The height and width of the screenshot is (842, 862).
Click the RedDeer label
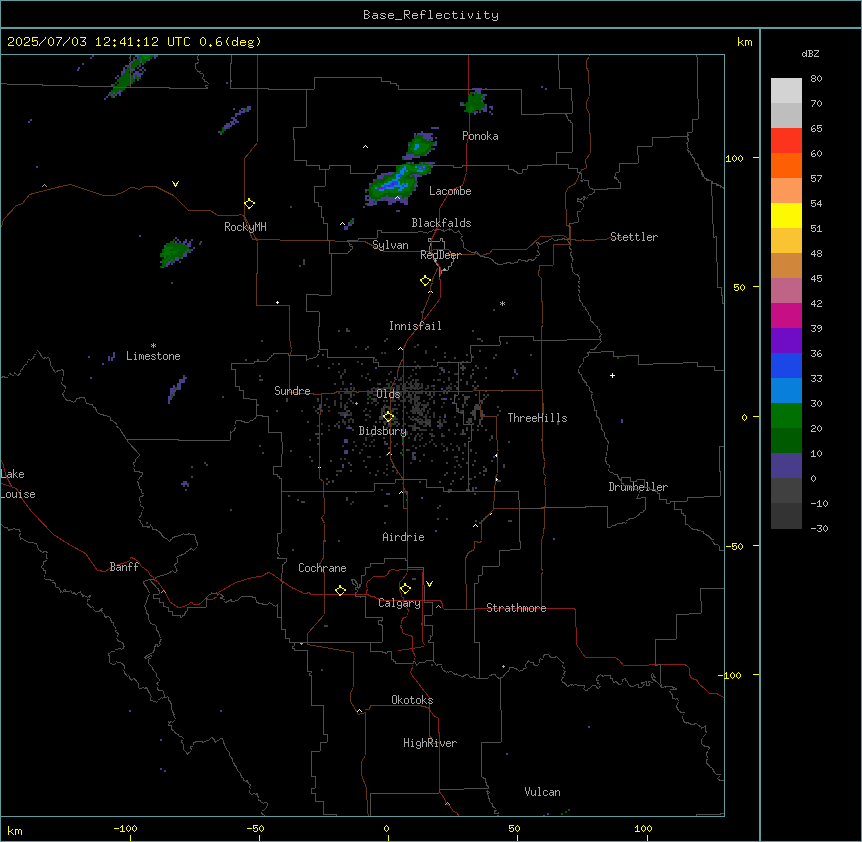pos(440,255)
